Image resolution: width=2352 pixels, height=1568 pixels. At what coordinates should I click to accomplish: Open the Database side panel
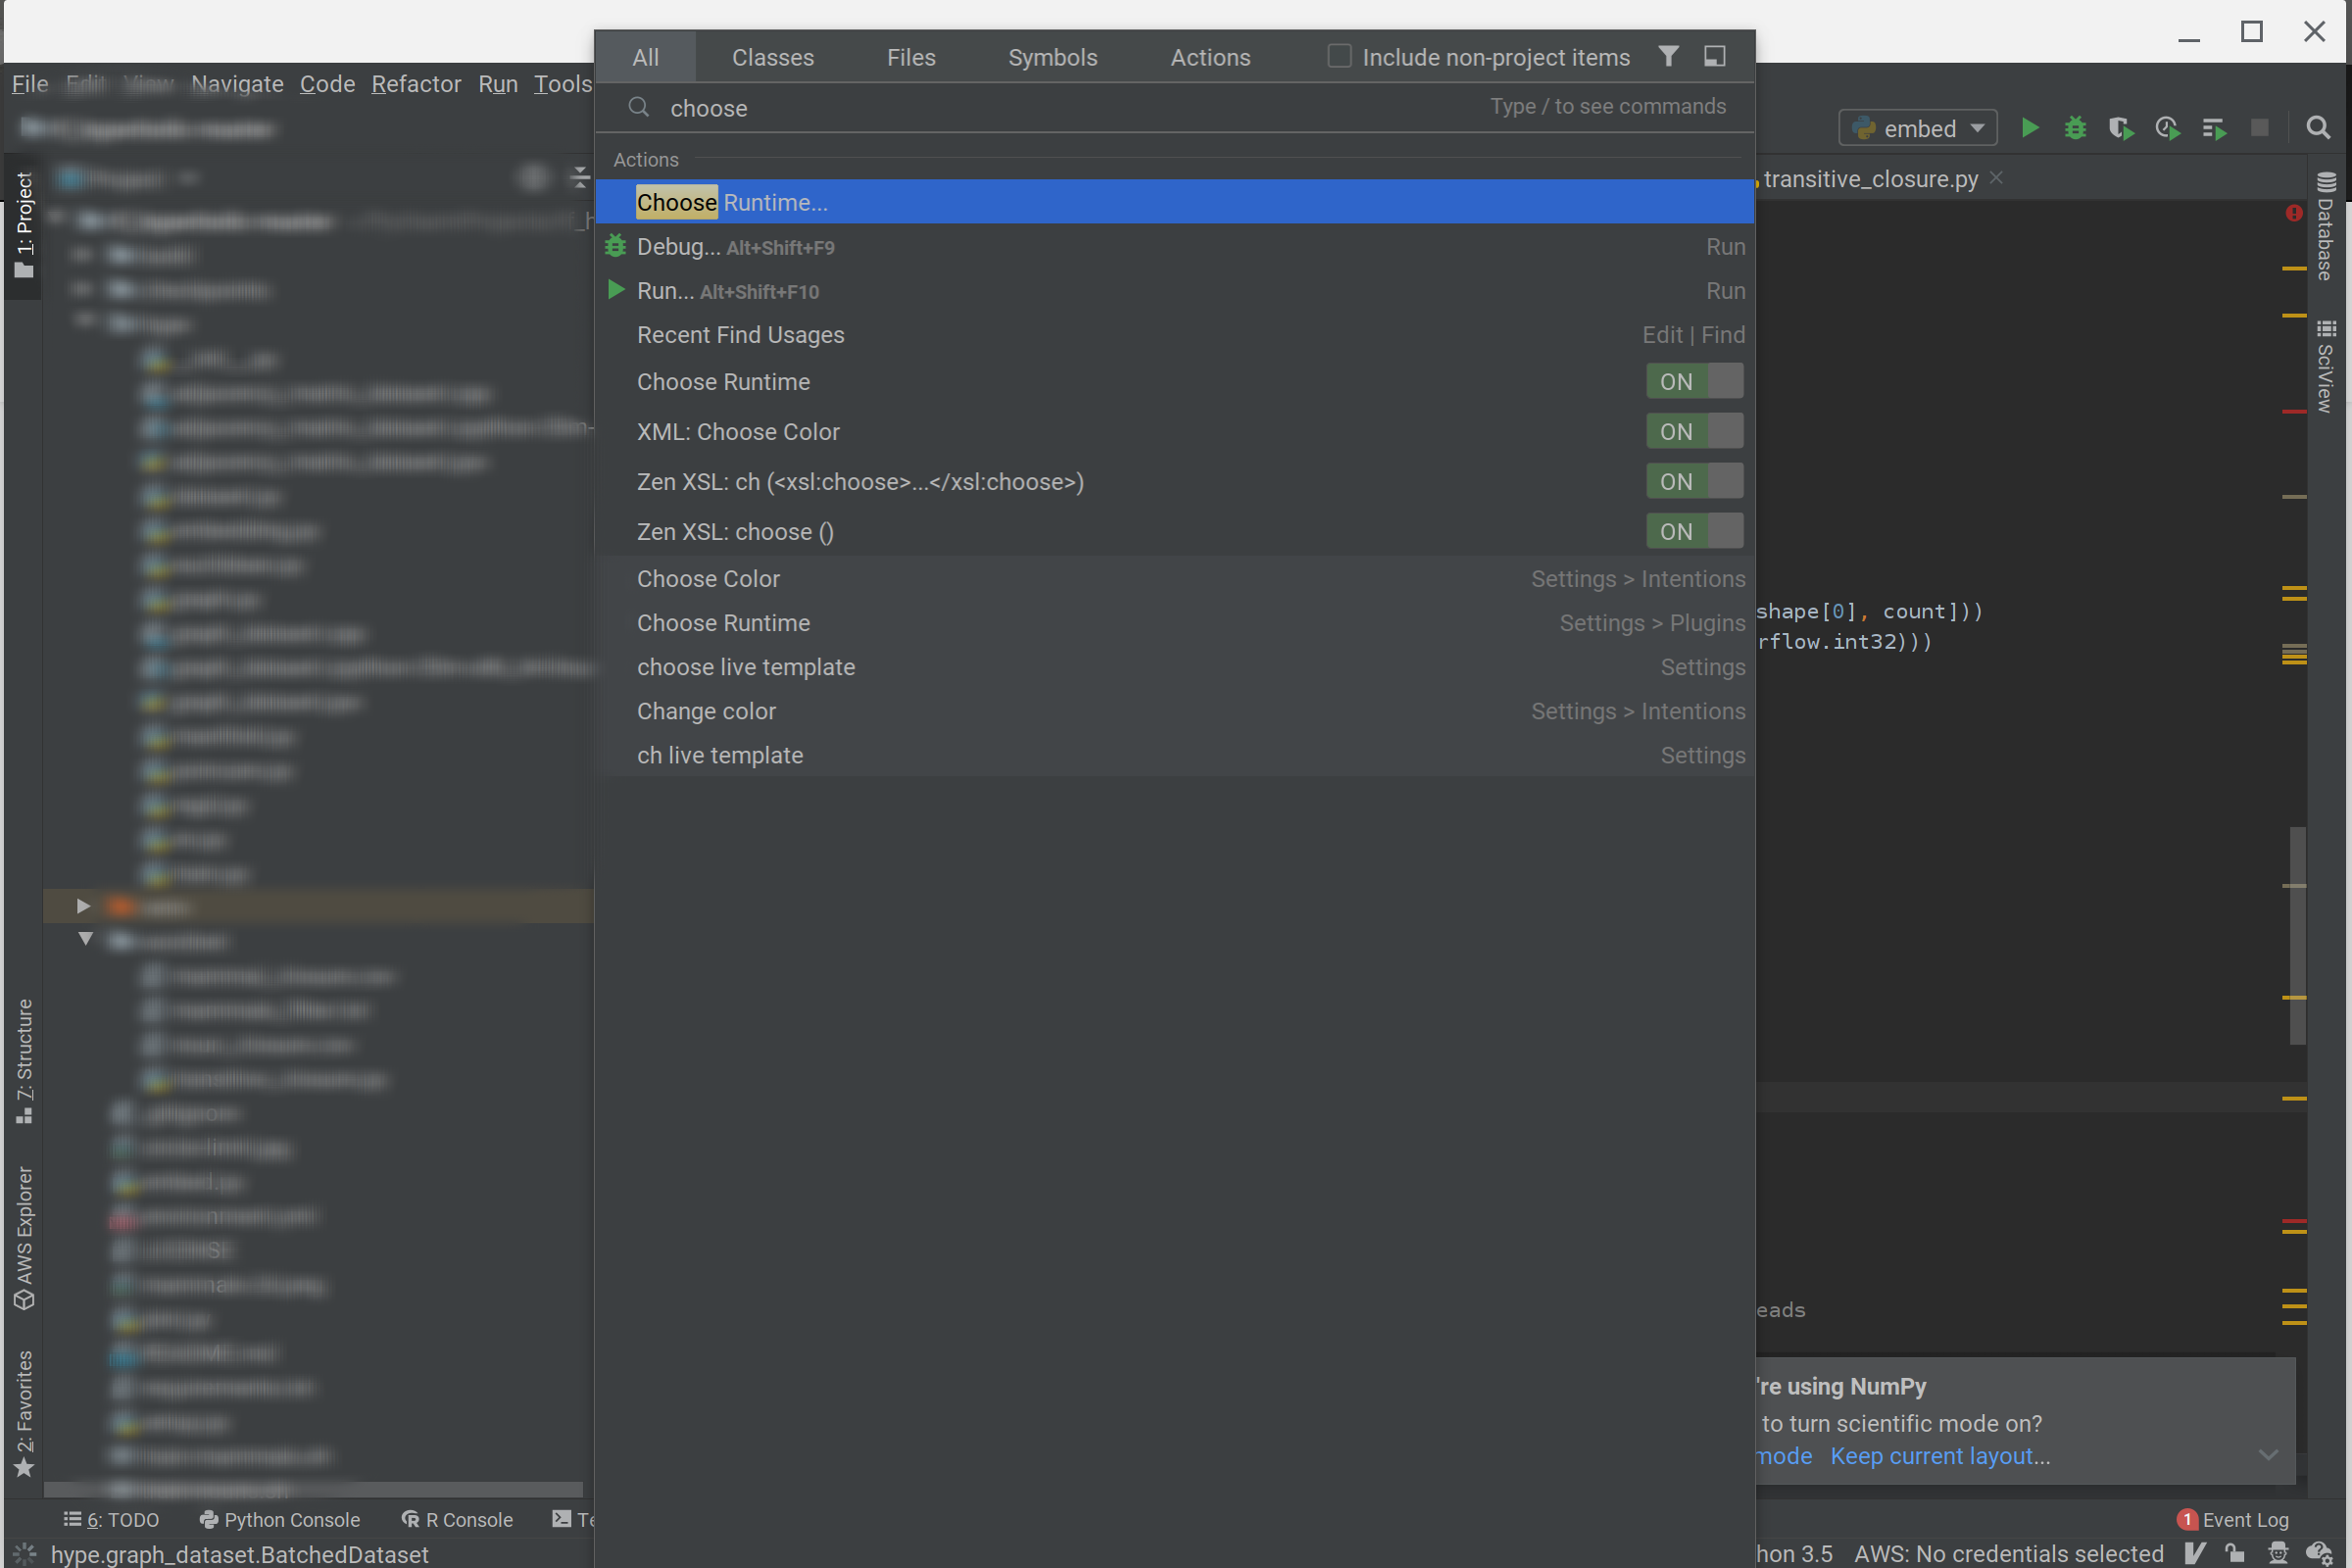2326,226
